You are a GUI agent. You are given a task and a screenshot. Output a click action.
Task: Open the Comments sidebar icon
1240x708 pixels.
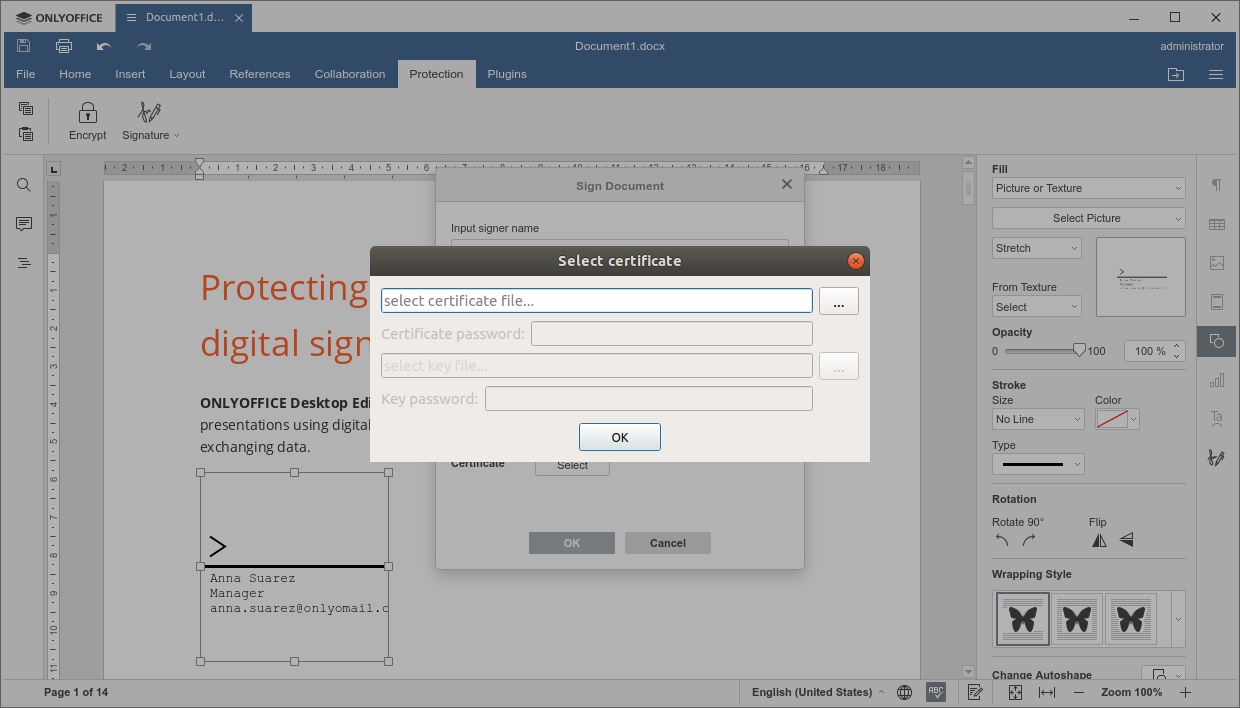24,224
